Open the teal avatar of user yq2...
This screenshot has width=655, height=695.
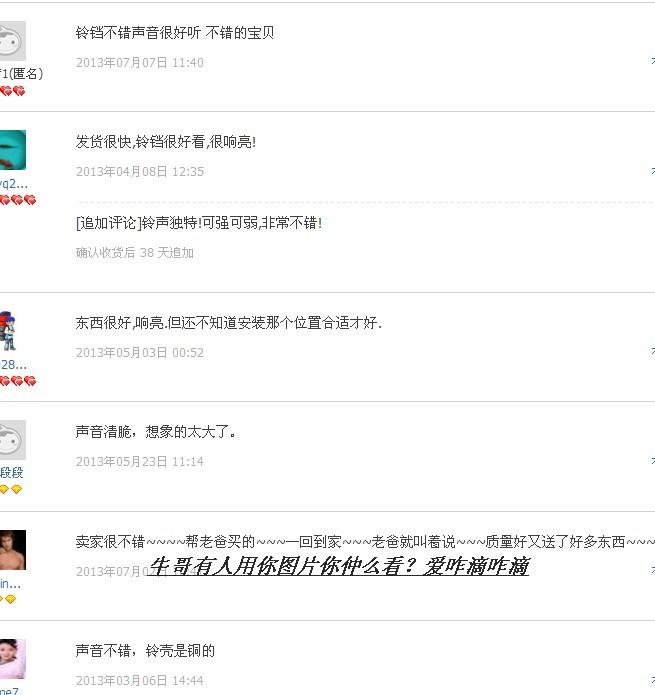point(13,150)
